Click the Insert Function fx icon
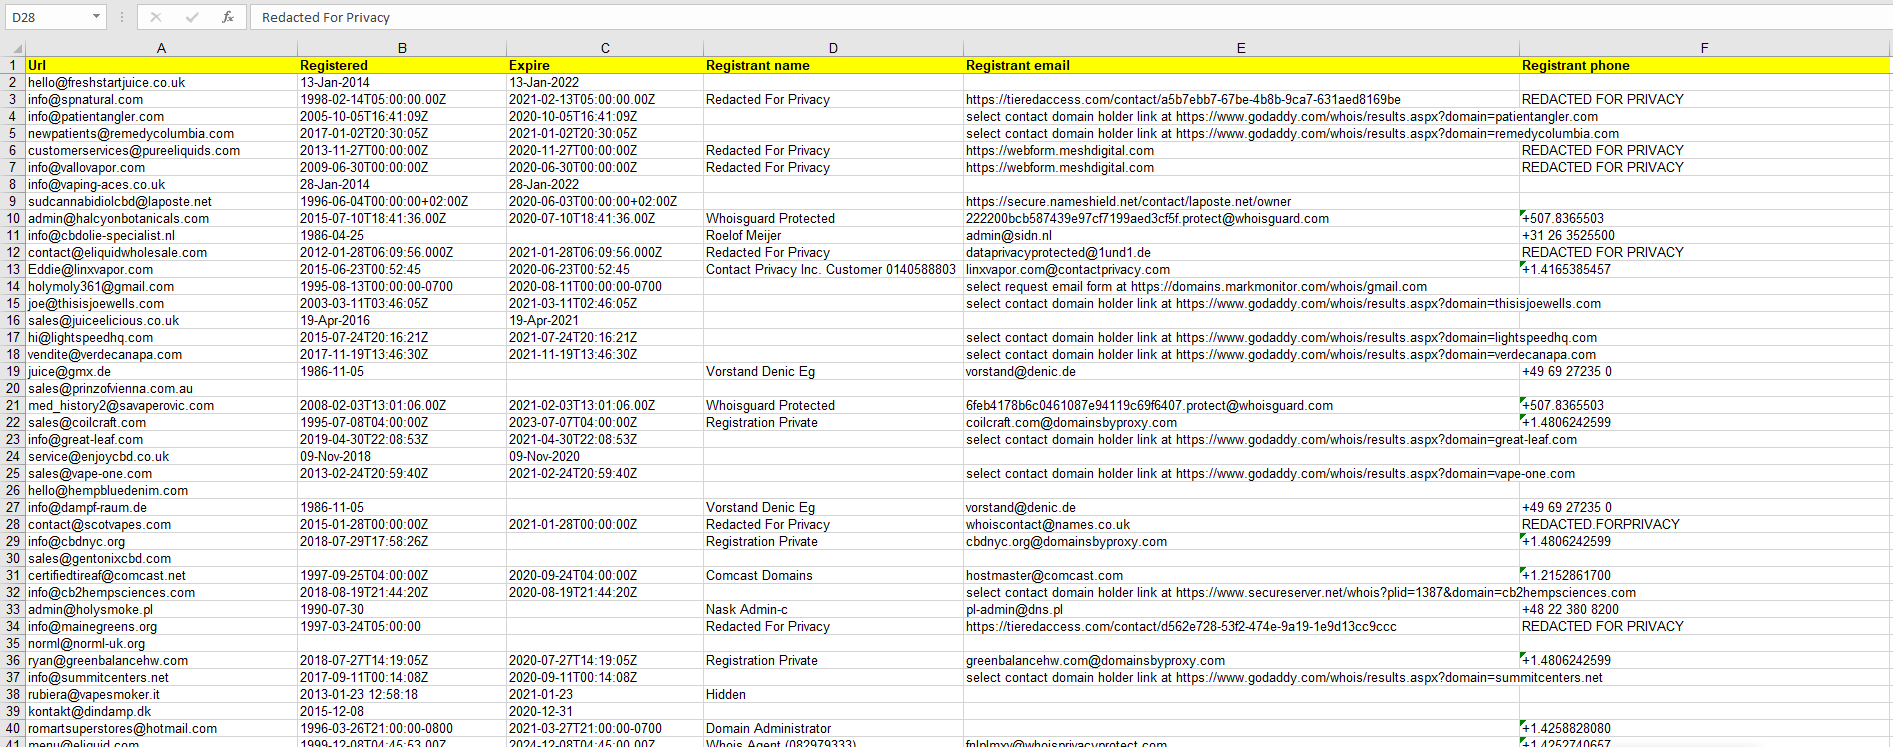The height and width of the screenshot is (747, 1893). pos(228,17)
